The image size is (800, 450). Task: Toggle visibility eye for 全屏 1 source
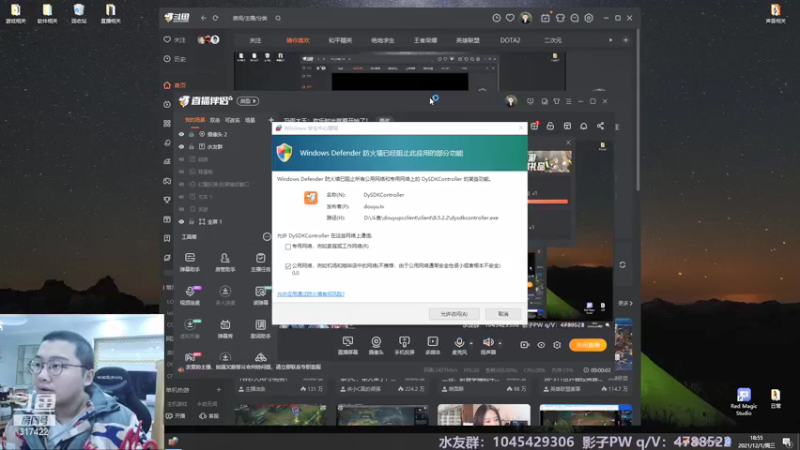click(x=181, y=221)
